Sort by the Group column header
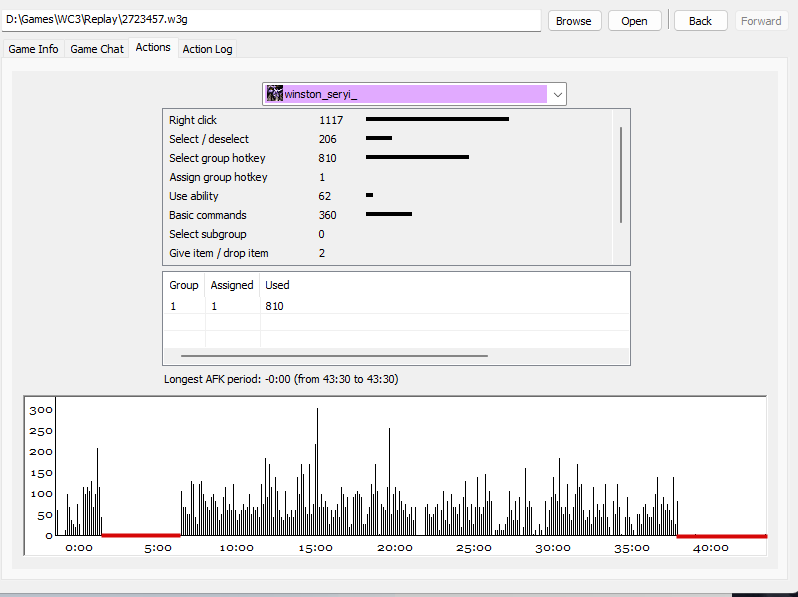The width and height of the screenshot is (798, 597). 184,285
